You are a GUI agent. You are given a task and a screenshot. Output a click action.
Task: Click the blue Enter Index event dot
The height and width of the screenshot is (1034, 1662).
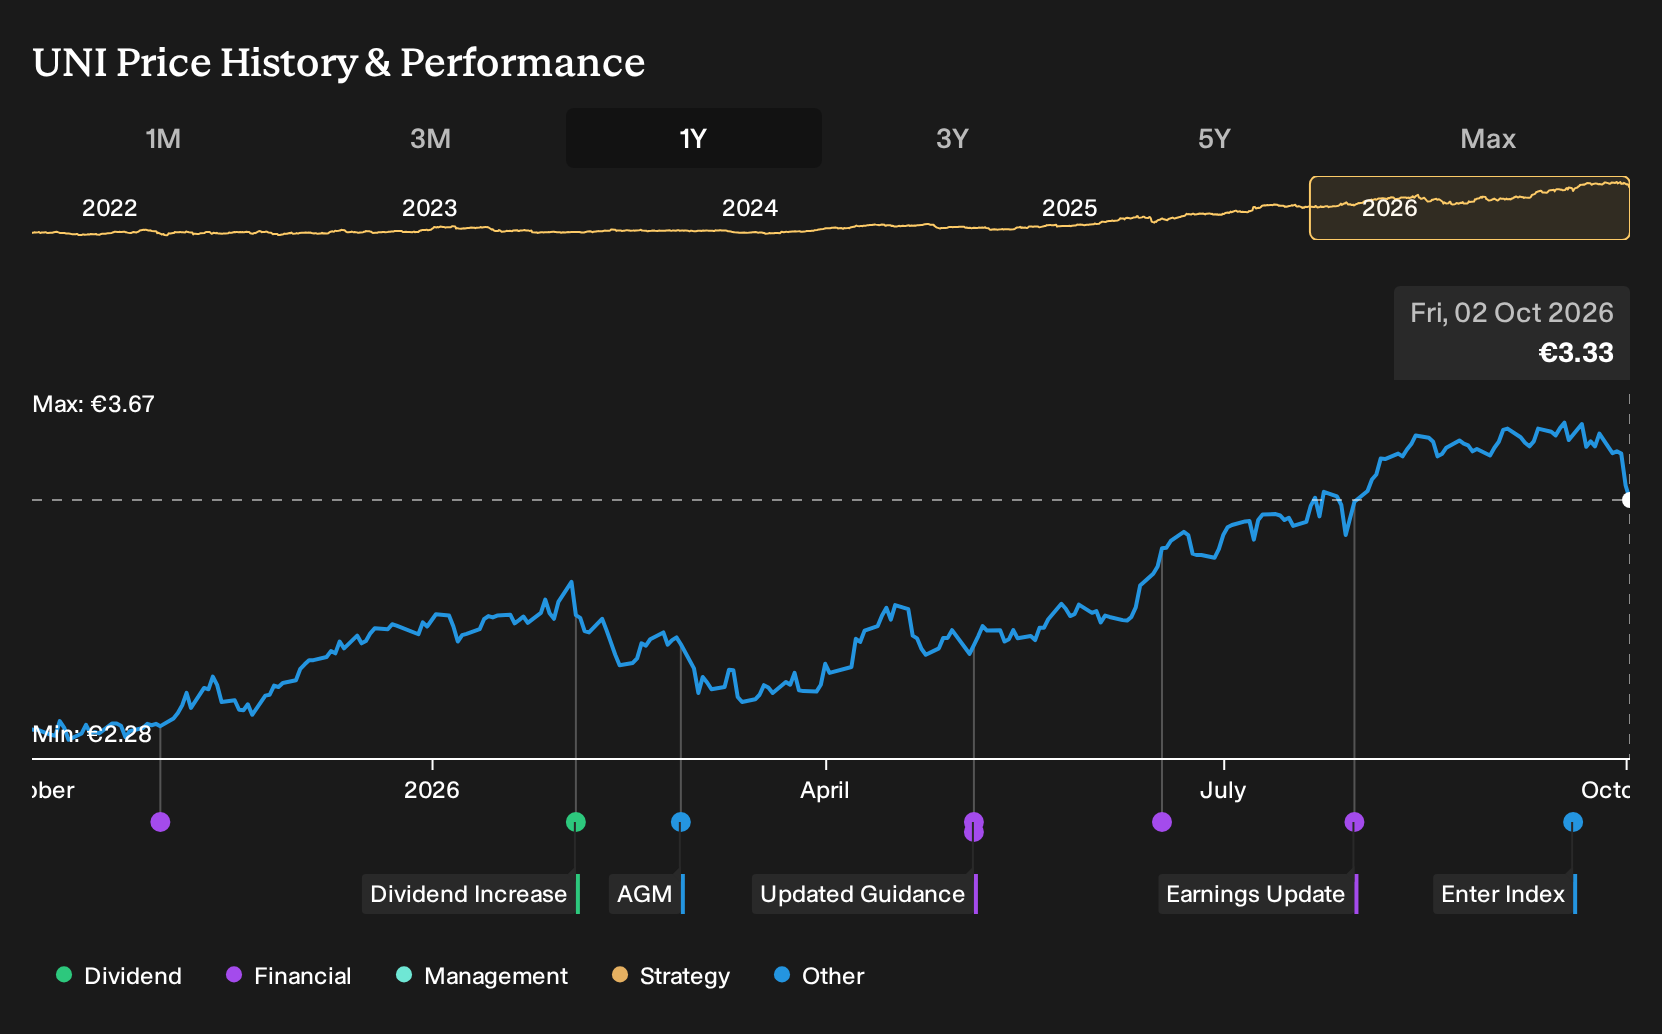click(1573, 822)
